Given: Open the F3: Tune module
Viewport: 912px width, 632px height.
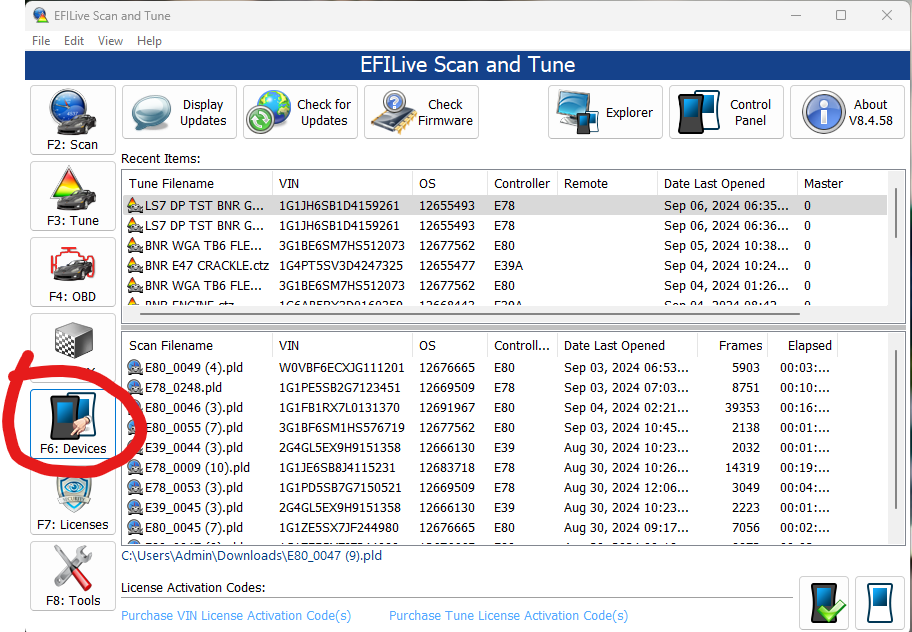Looking at the screenshot, I should tap(73, 196).
